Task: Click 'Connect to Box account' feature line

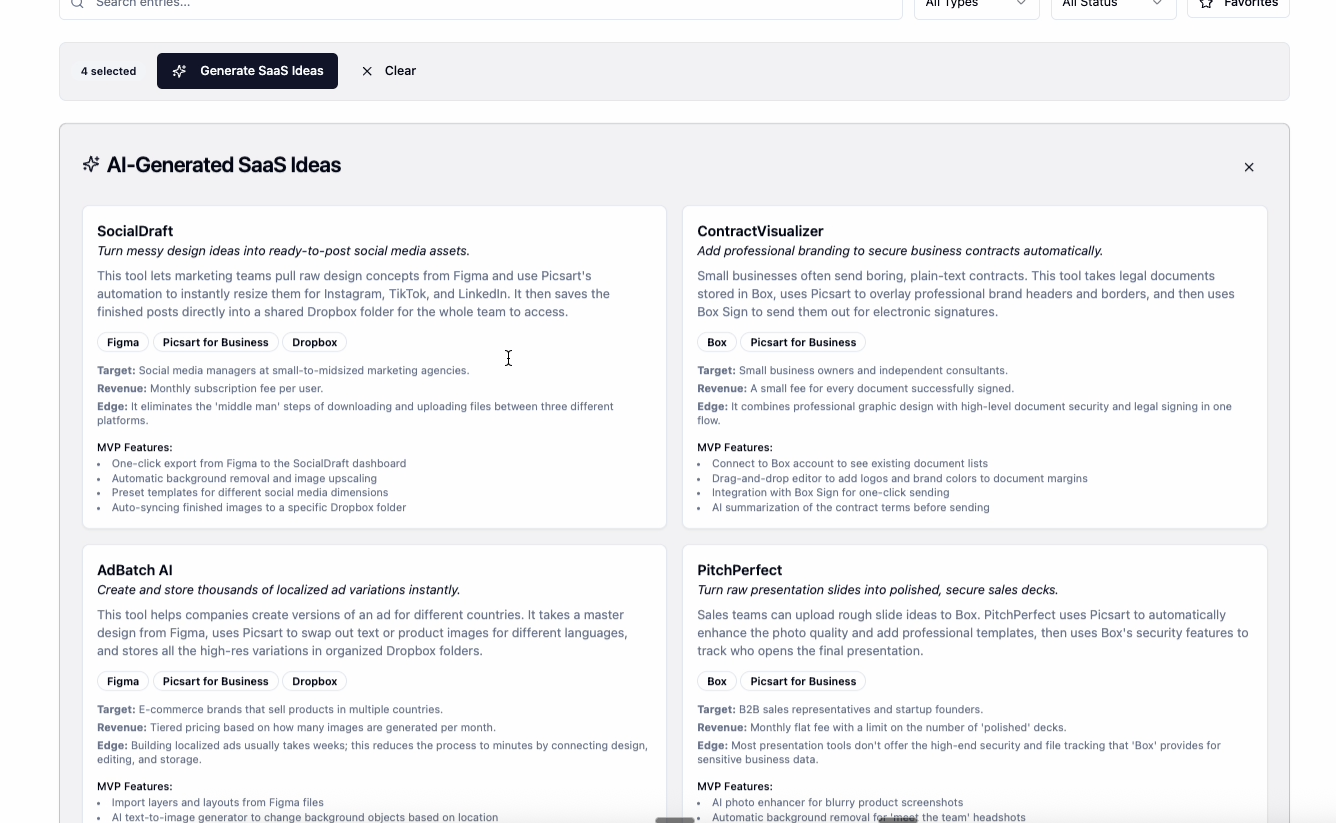Action: (850, 463)
